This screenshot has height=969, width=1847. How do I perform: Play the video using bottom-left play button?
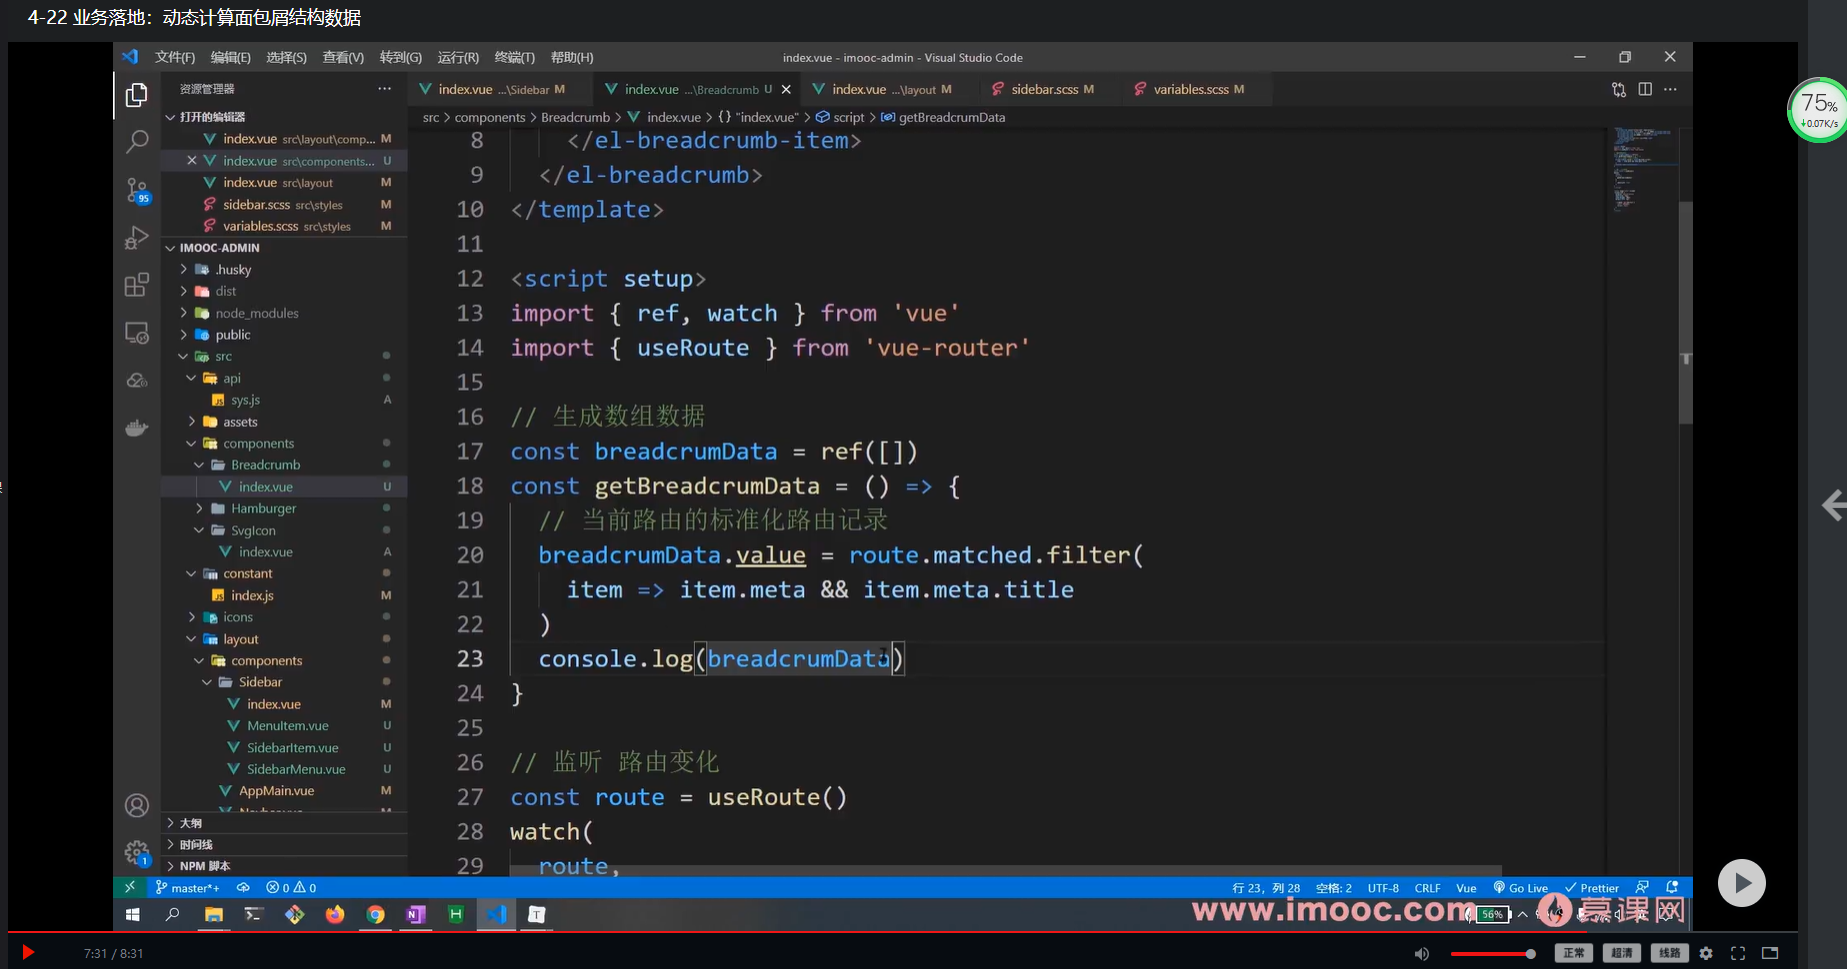tap(28, 952)
